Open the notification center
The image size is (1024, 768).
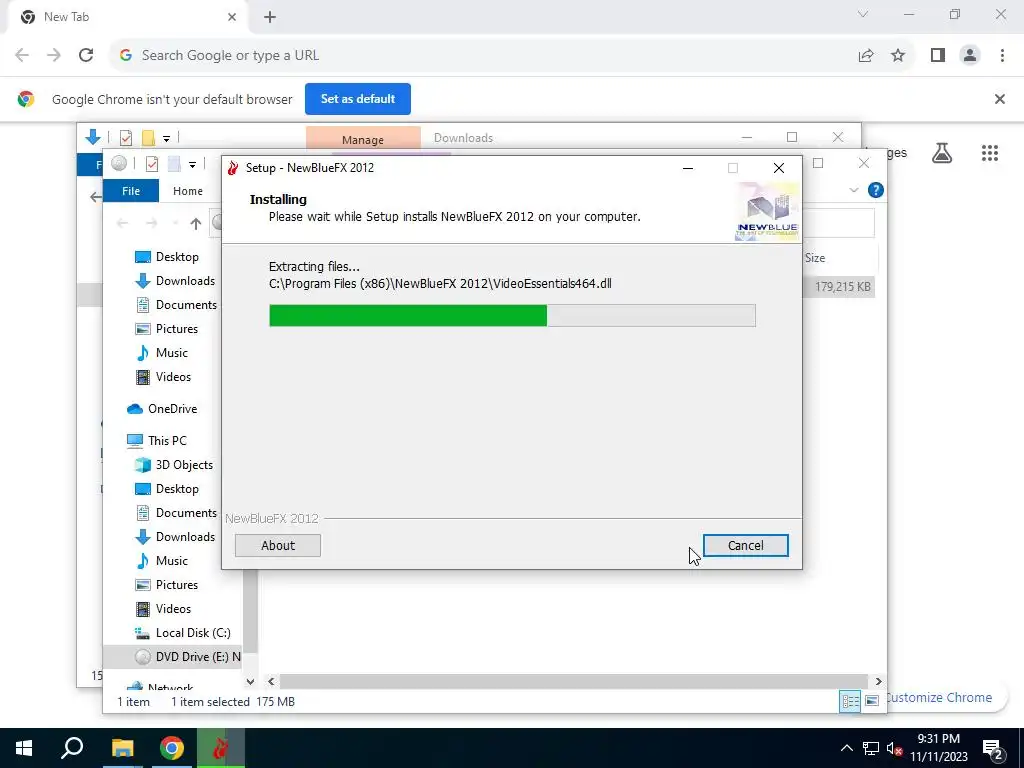coord(993,748)
